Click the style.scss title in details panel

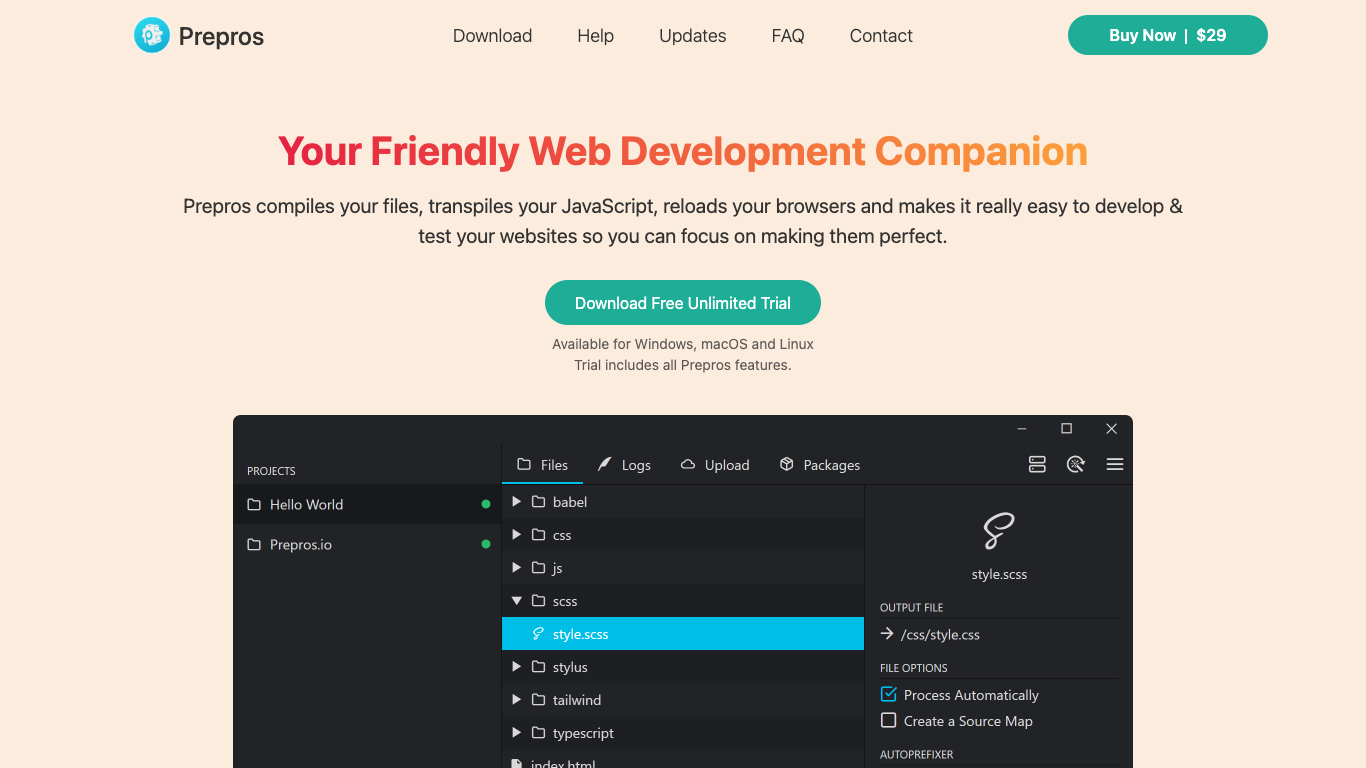(999, 575)
